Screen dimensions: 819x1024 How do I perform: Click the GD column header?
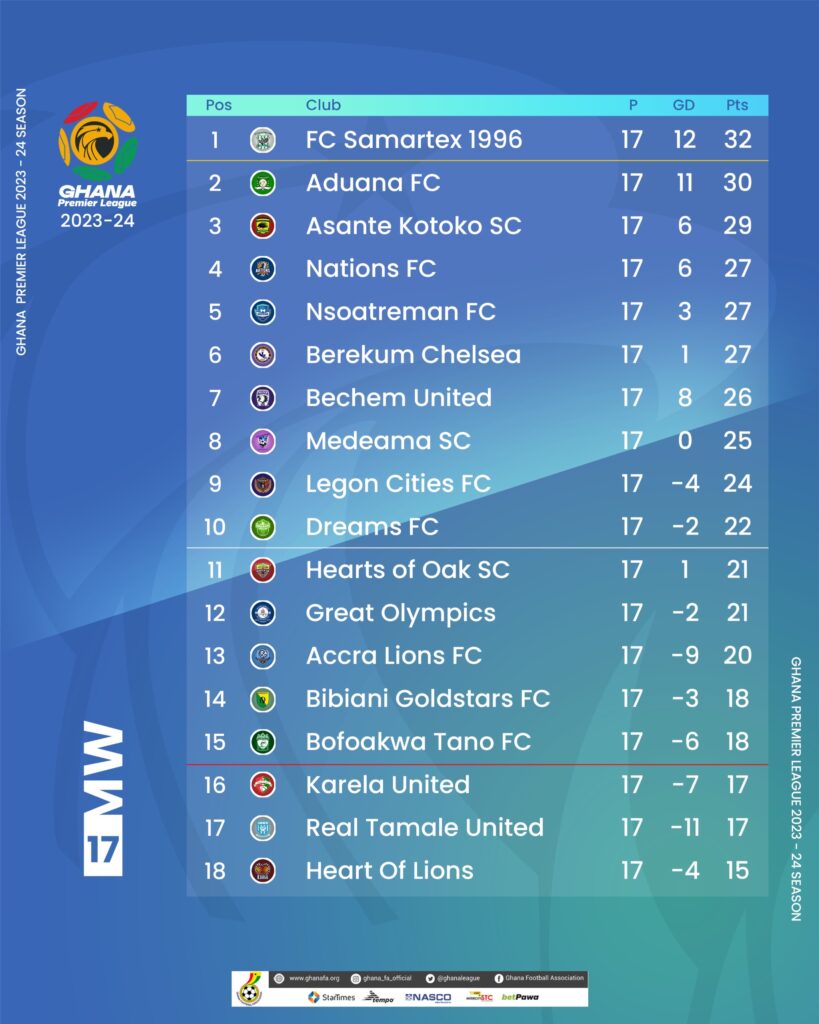[684, 105]
